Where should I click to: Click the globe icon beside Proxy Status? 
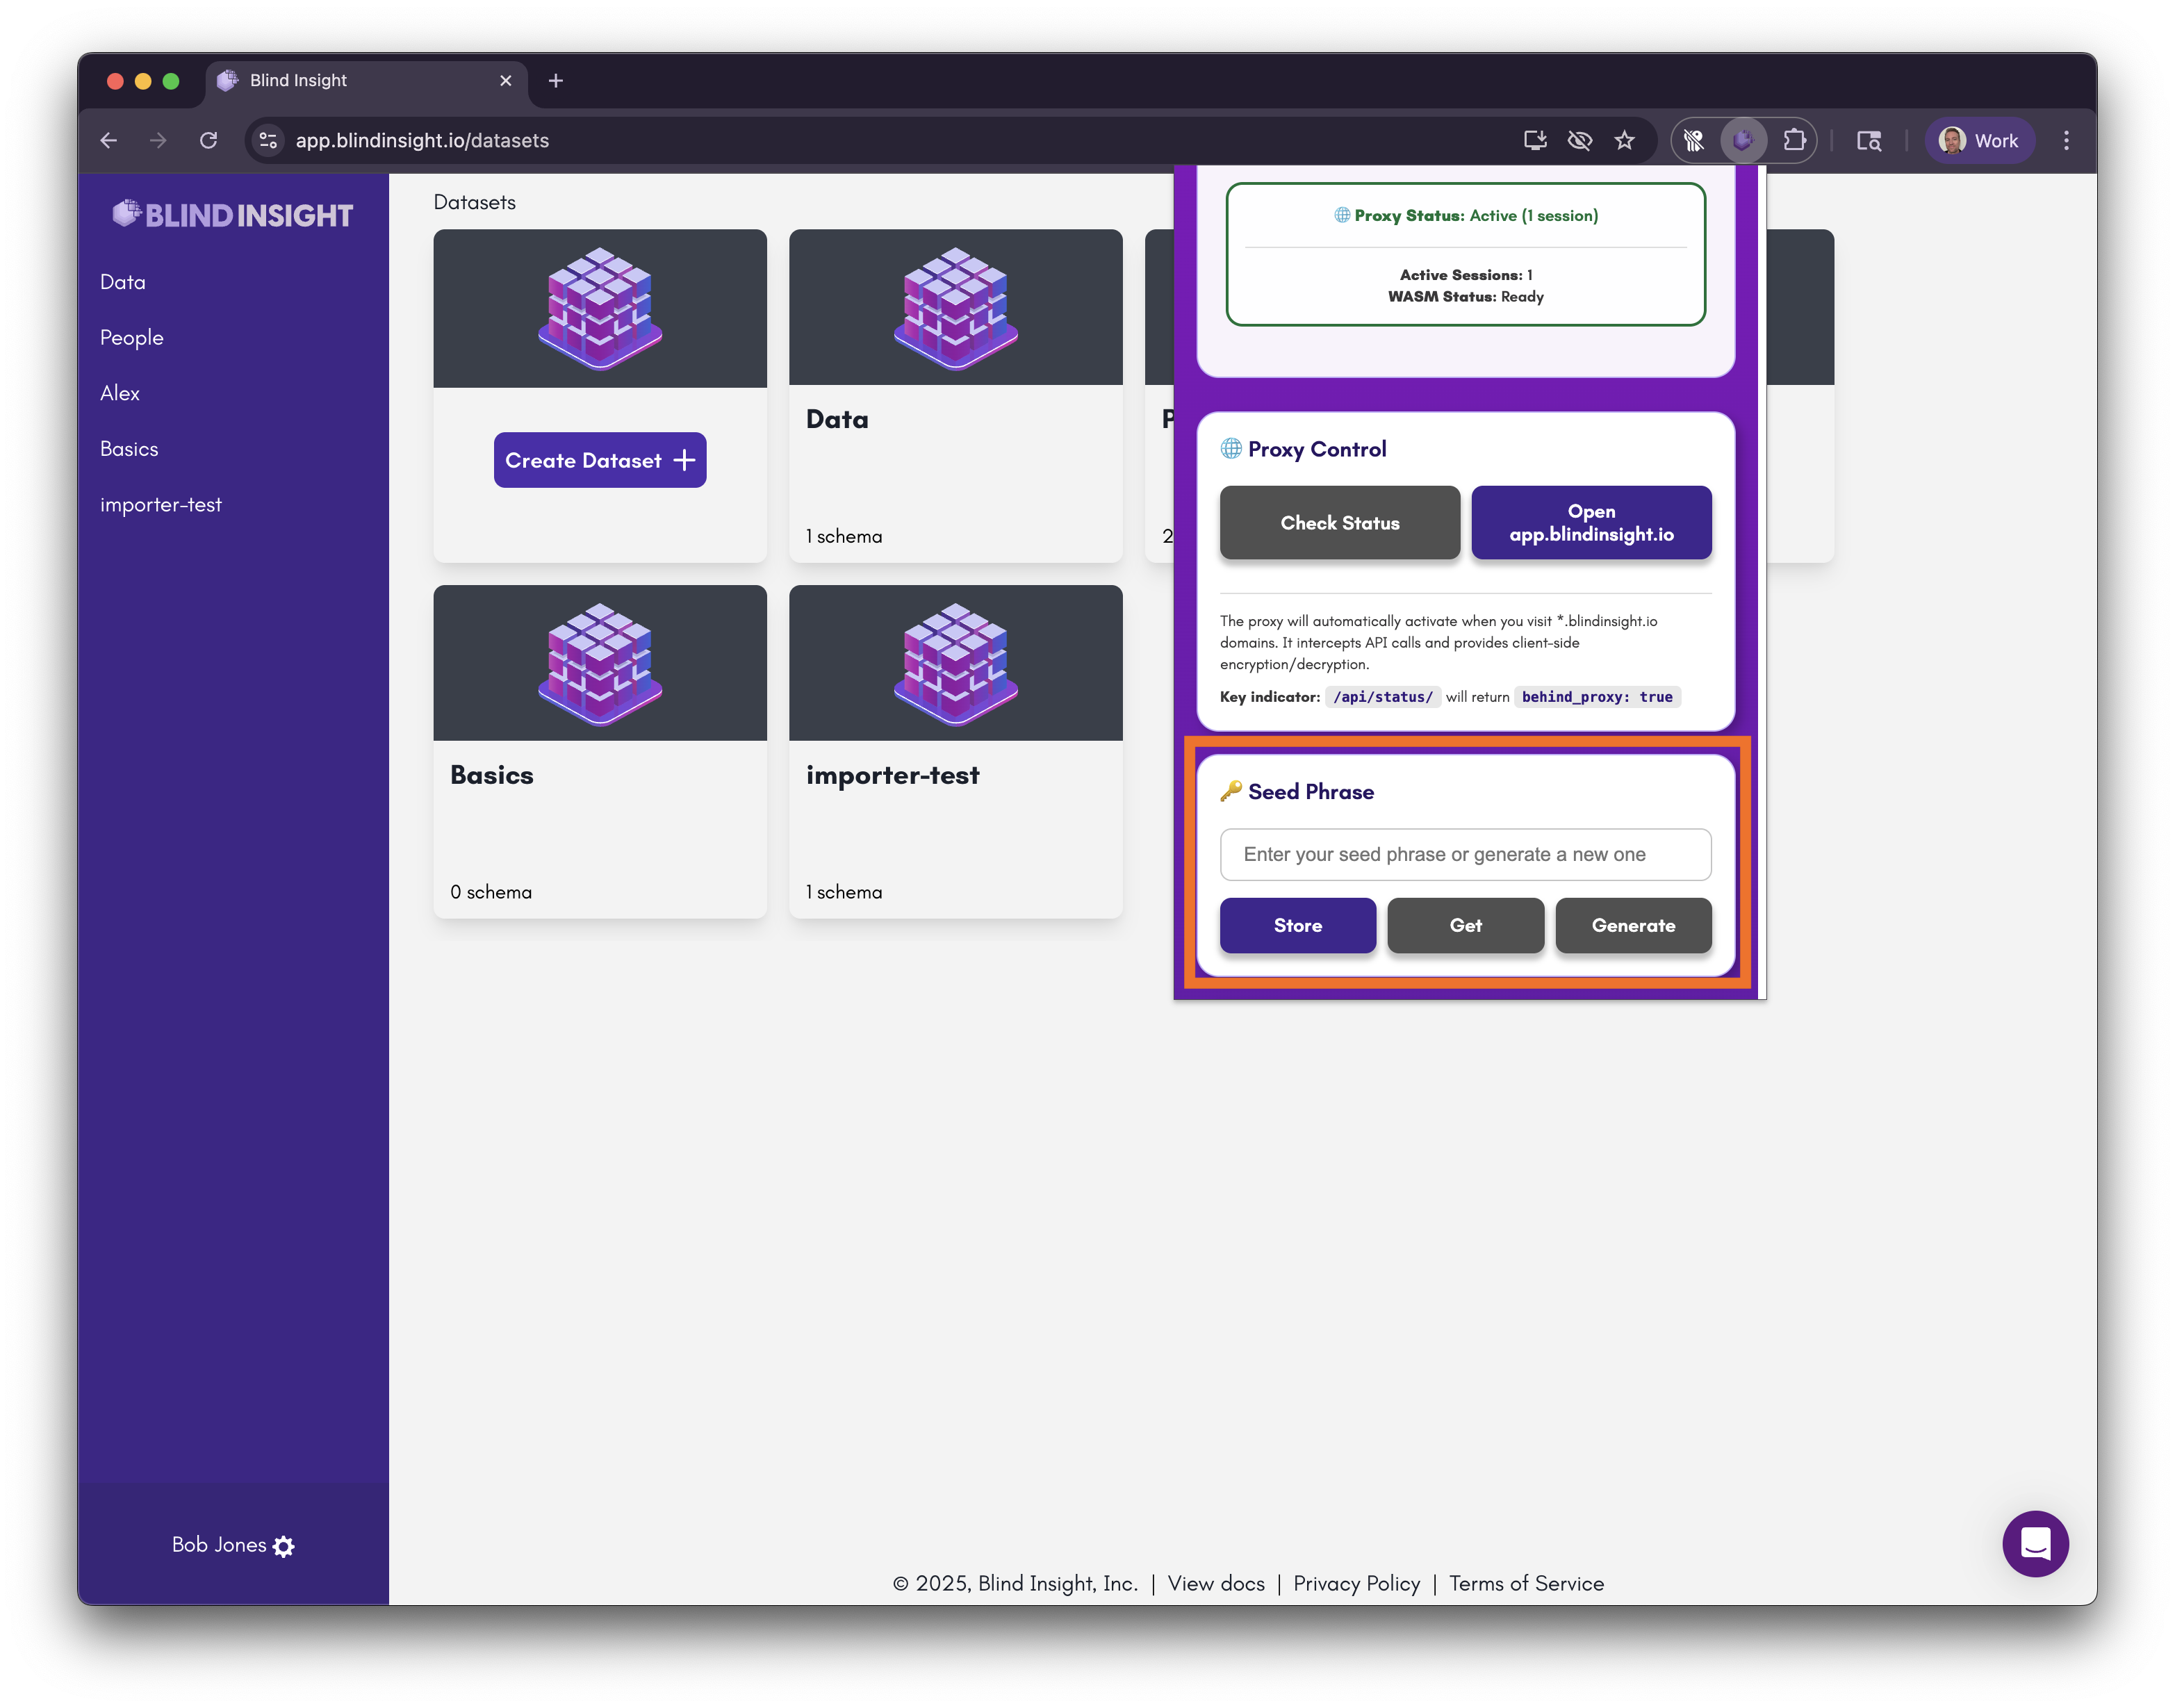(1342, 215)
